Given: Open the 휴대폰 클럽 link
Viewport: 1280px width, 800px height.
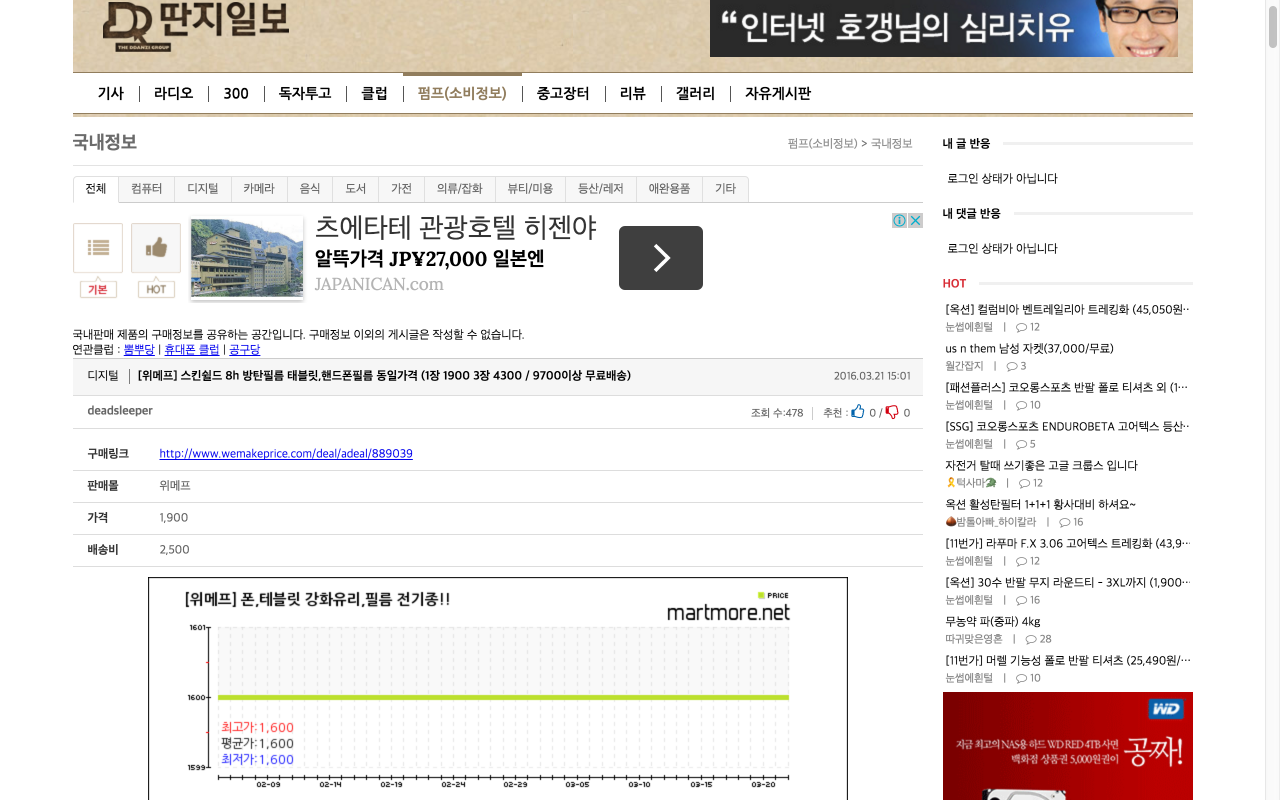Looking at the screenshot, I should tap(192, 350).
